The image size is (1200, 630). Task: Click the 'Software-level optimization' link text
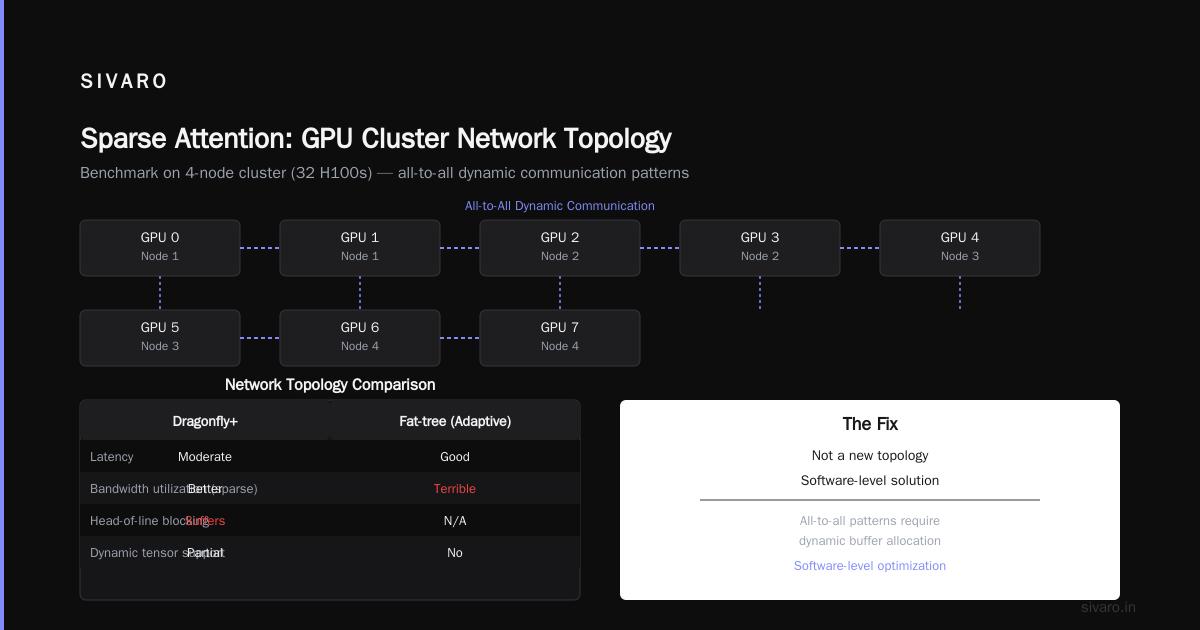(870, 566)
